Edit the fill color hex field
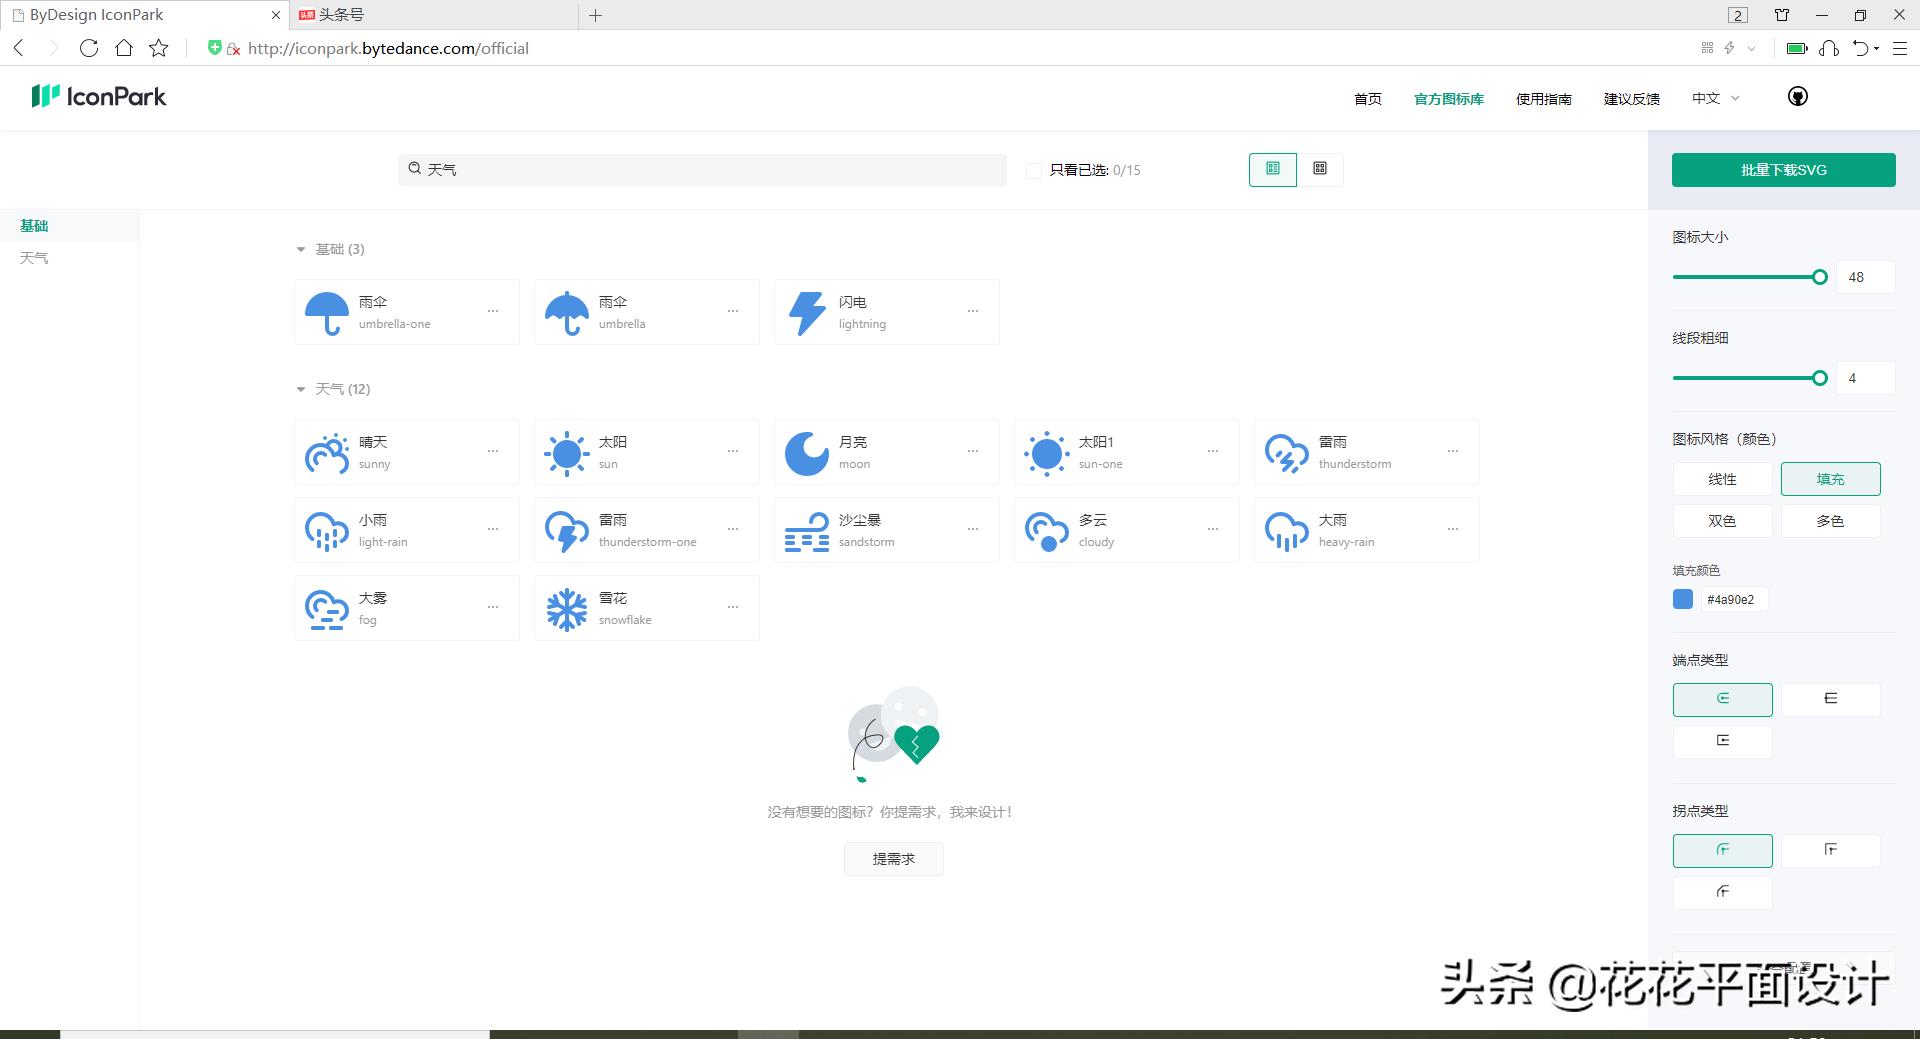The image size is (1920, 1039). coord(1734,600)
